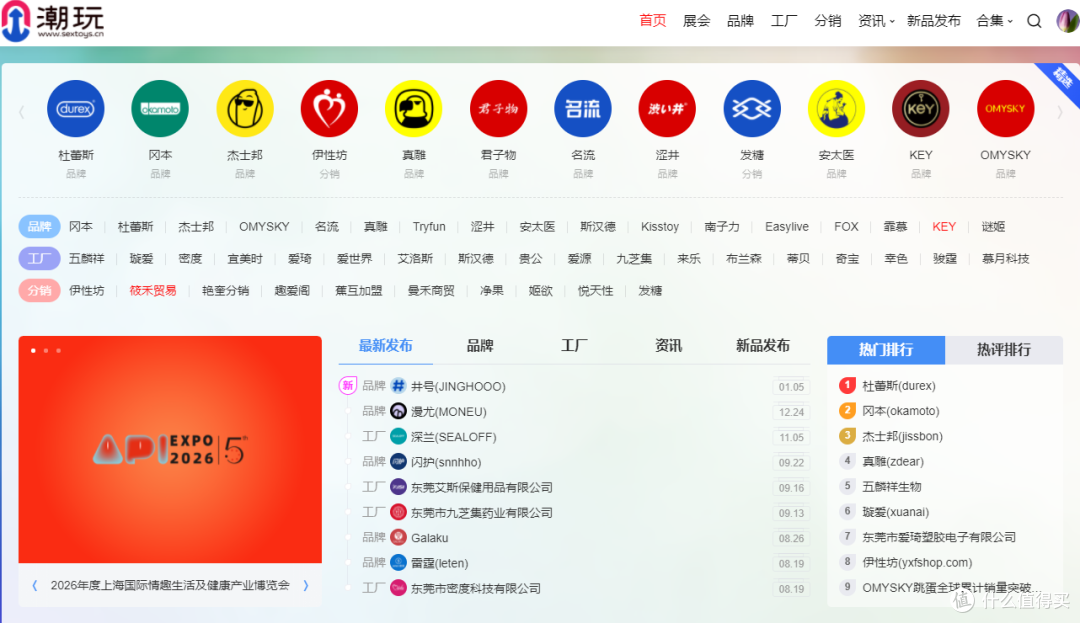
Task: Click the search magnifier icon
Action: click(1034, 21)
